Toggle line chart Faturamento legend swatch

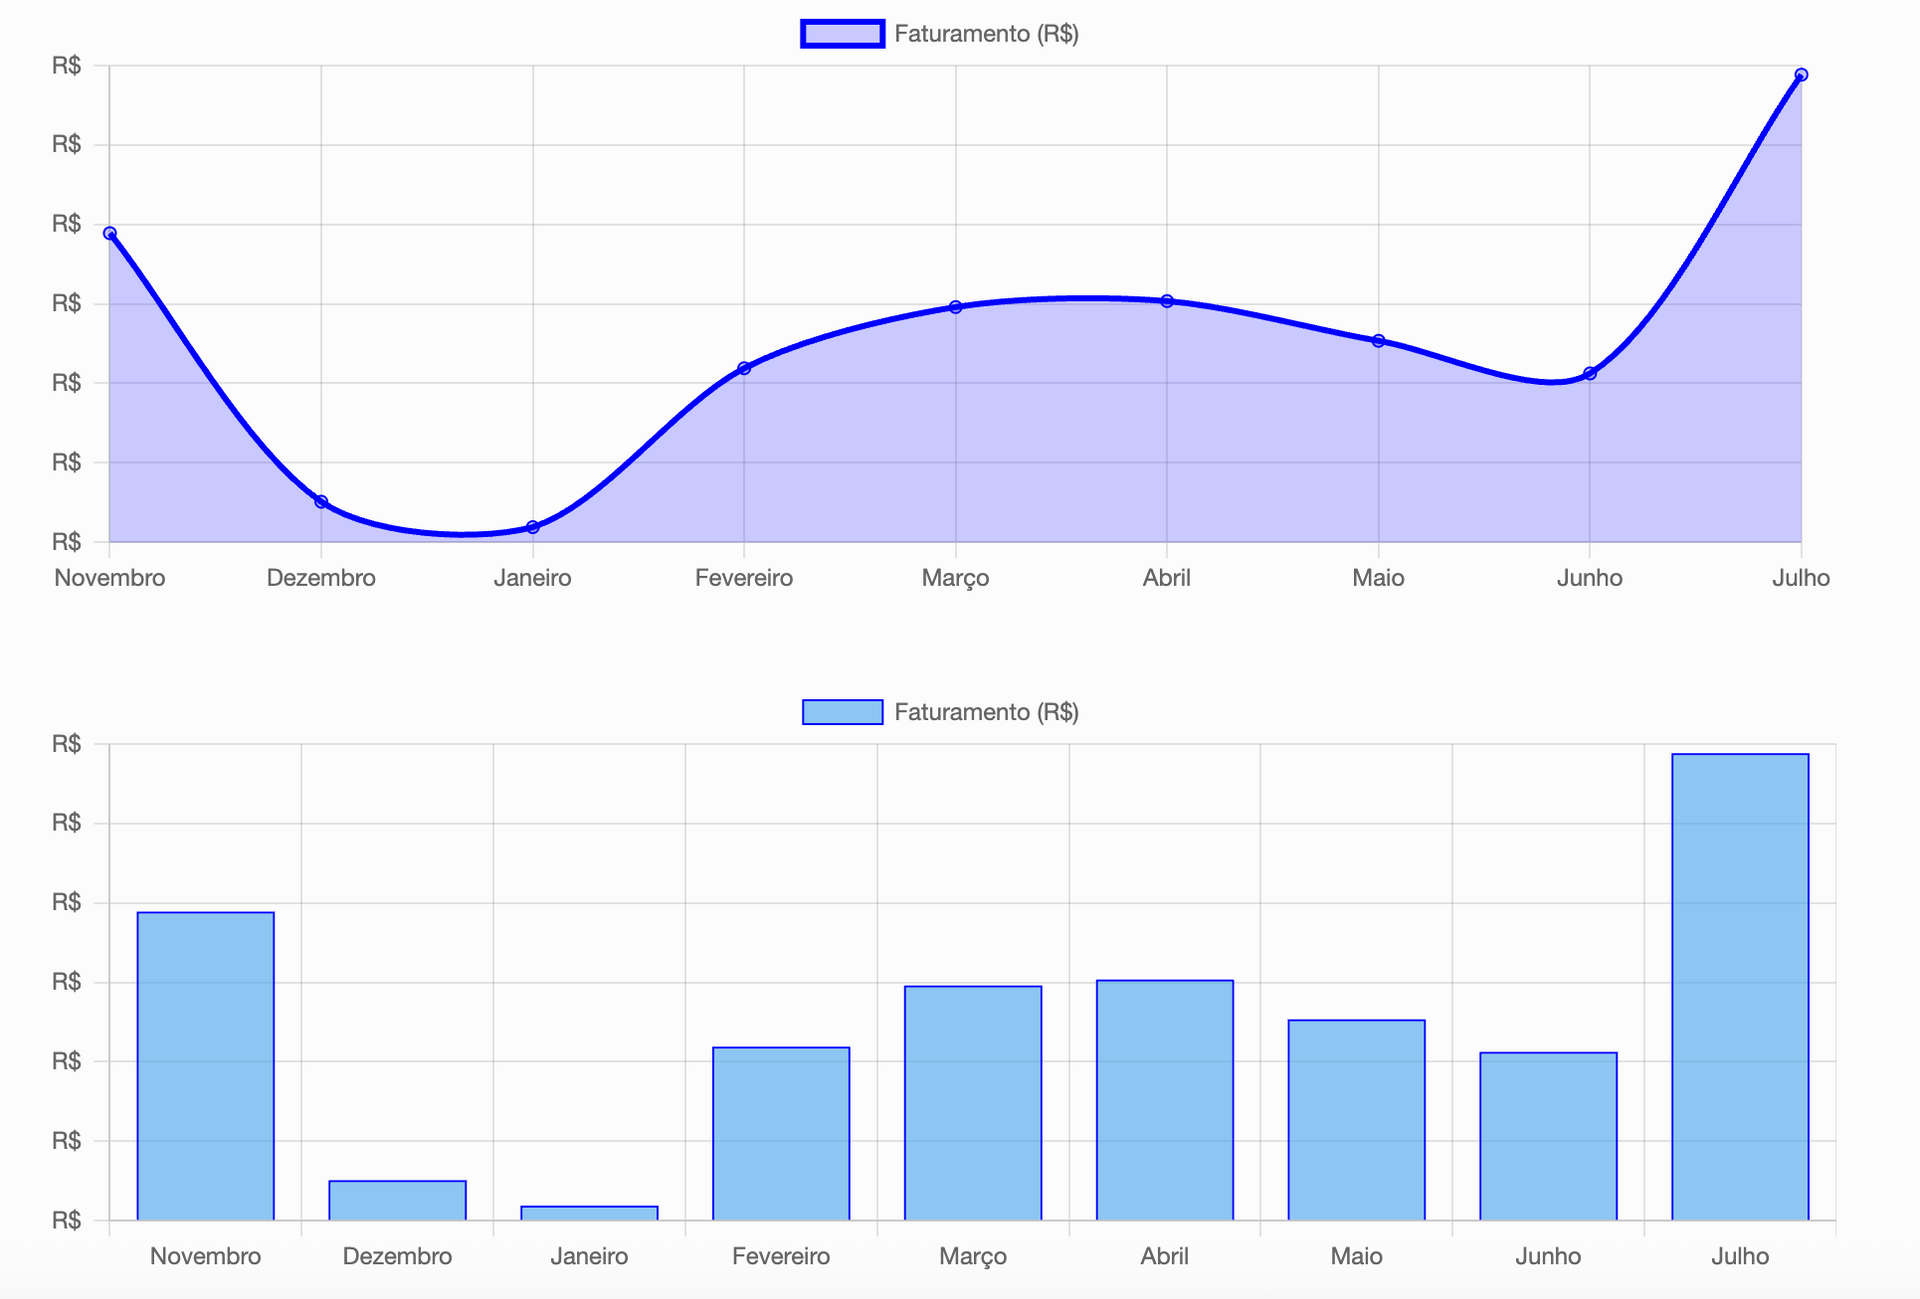point(842,34)
